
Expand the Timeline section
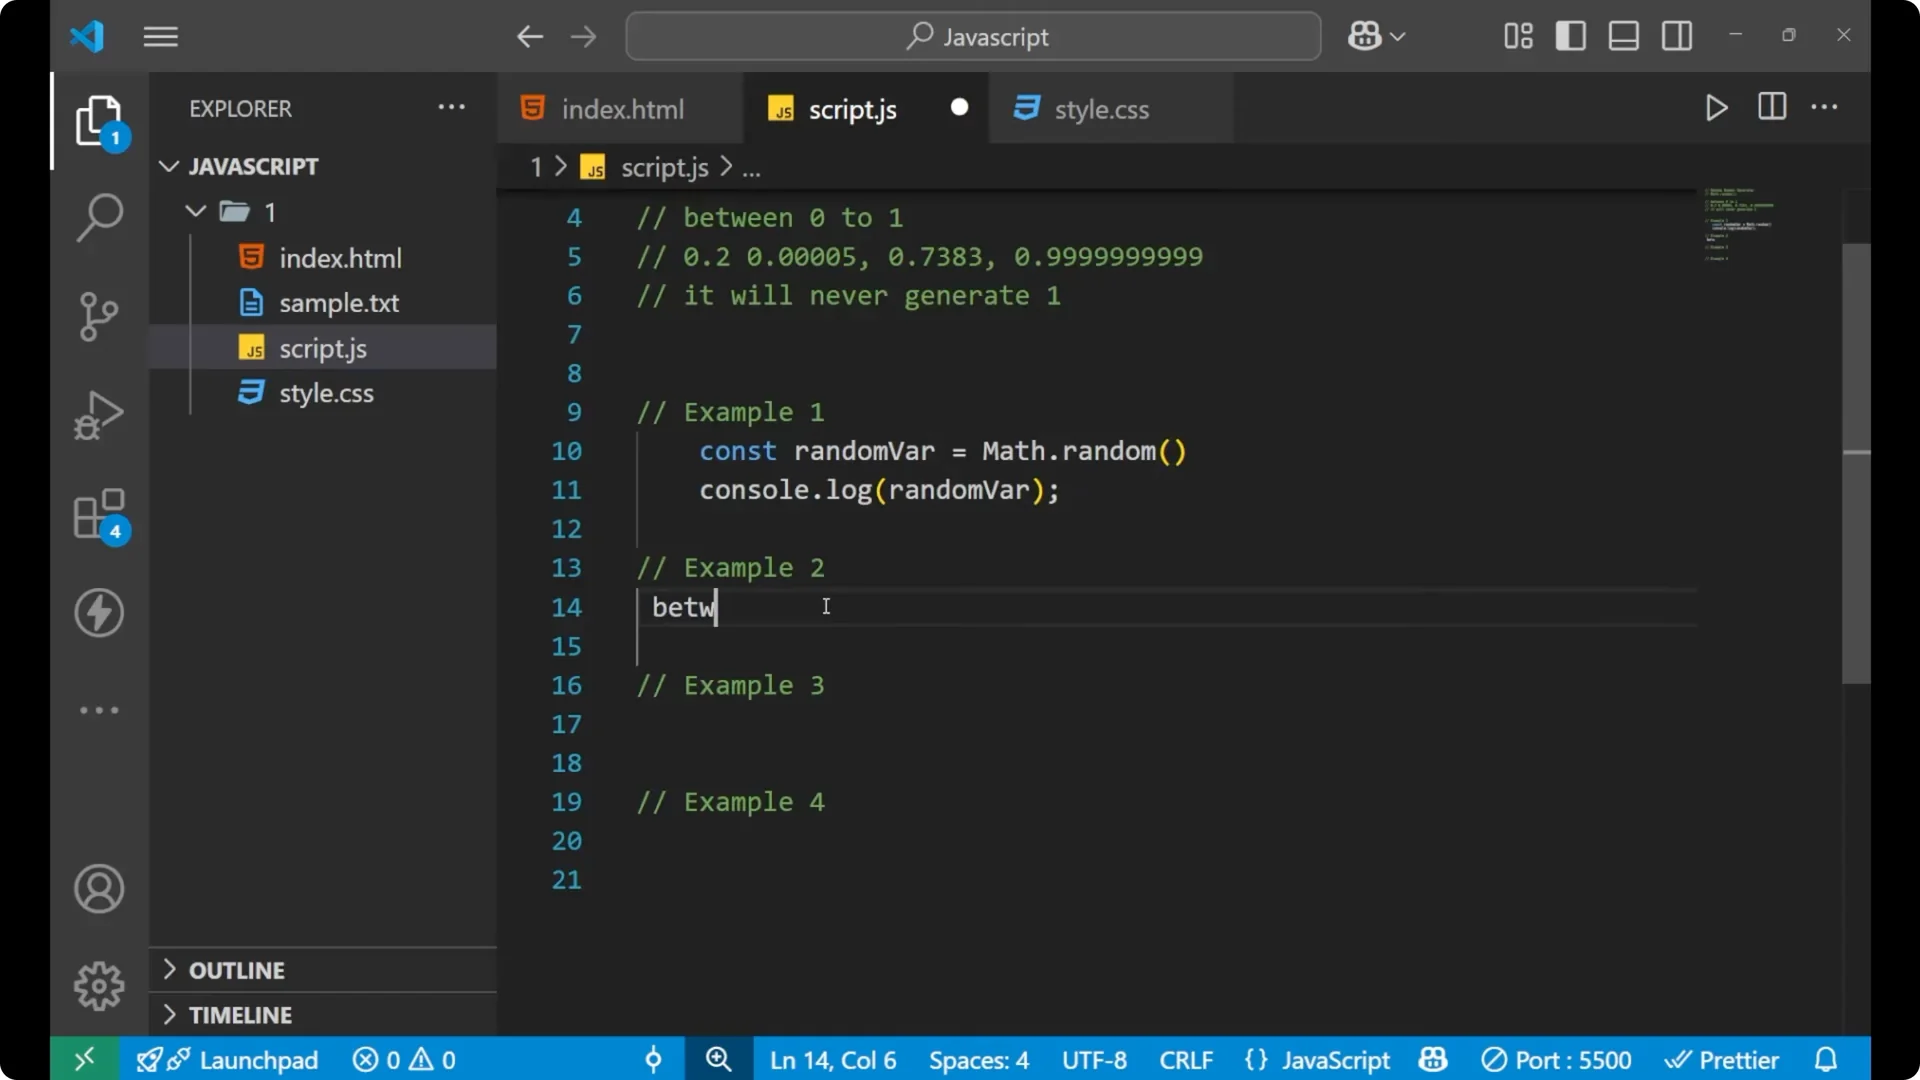point(241,1014)
